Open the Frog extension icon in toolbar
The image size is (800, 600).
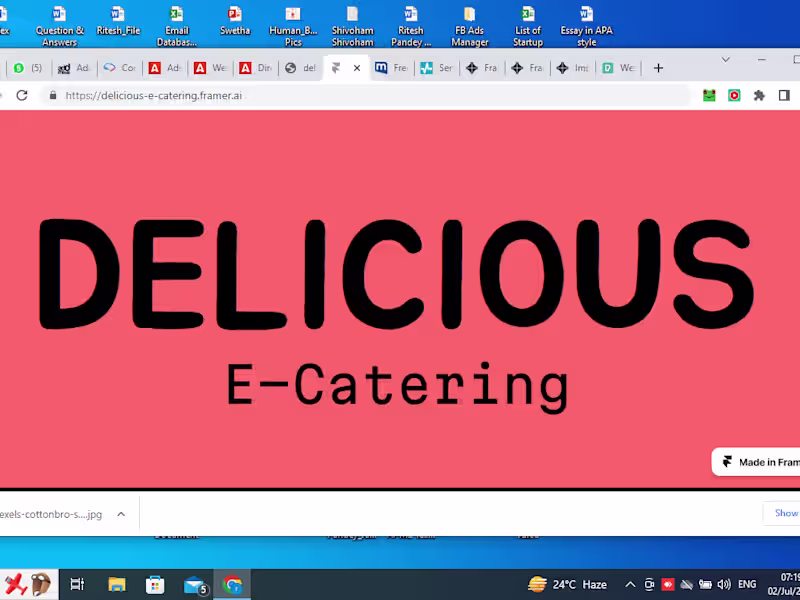point(709,95)
